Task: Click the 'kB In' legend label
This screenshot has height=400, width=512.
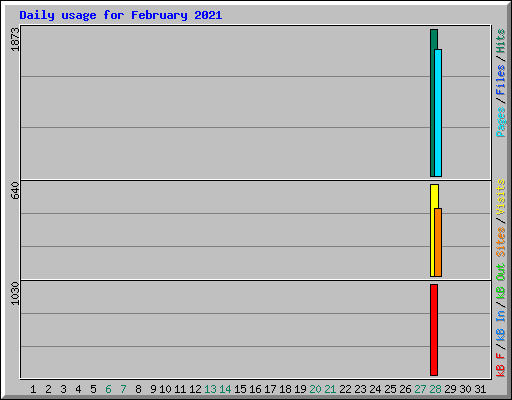Action: [500, 326]
